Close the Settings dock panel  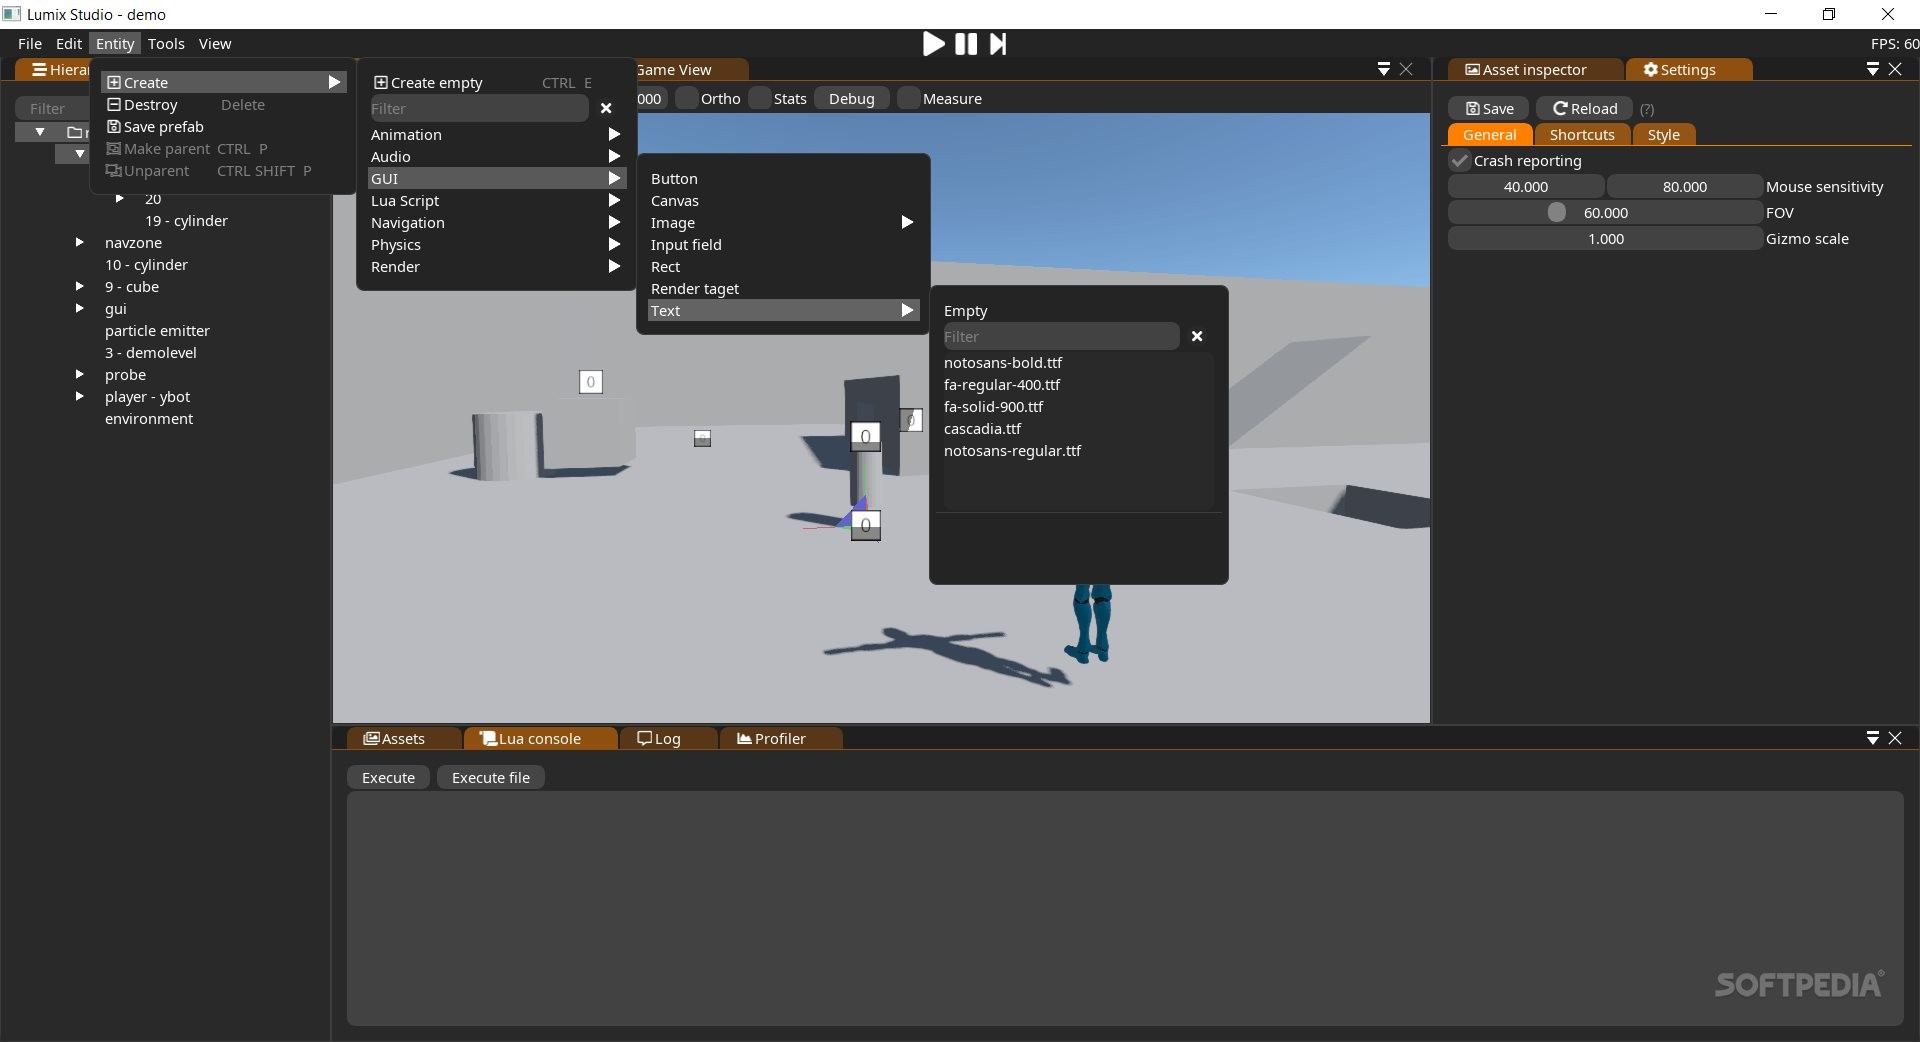[1895, 69]
